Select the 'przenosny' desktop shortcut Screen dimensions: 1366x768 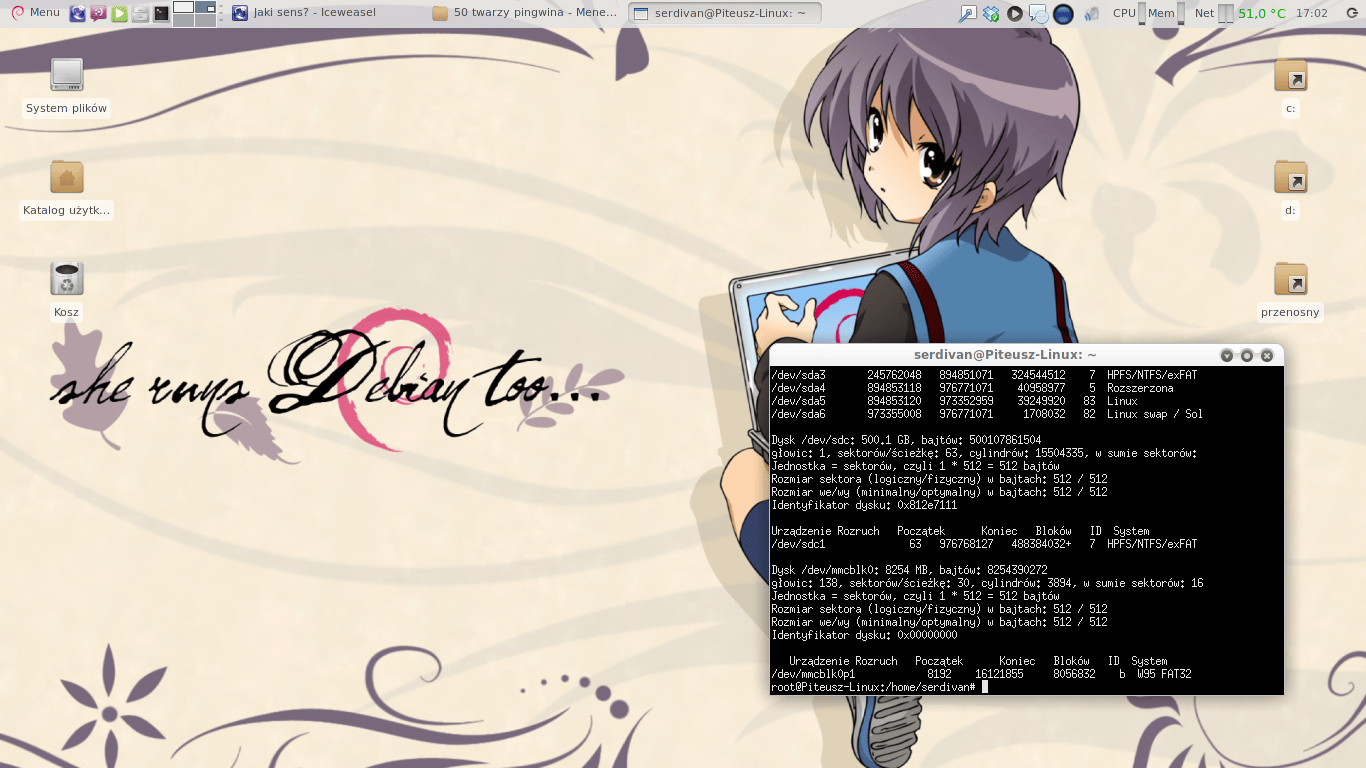(x=1290, y=280)
